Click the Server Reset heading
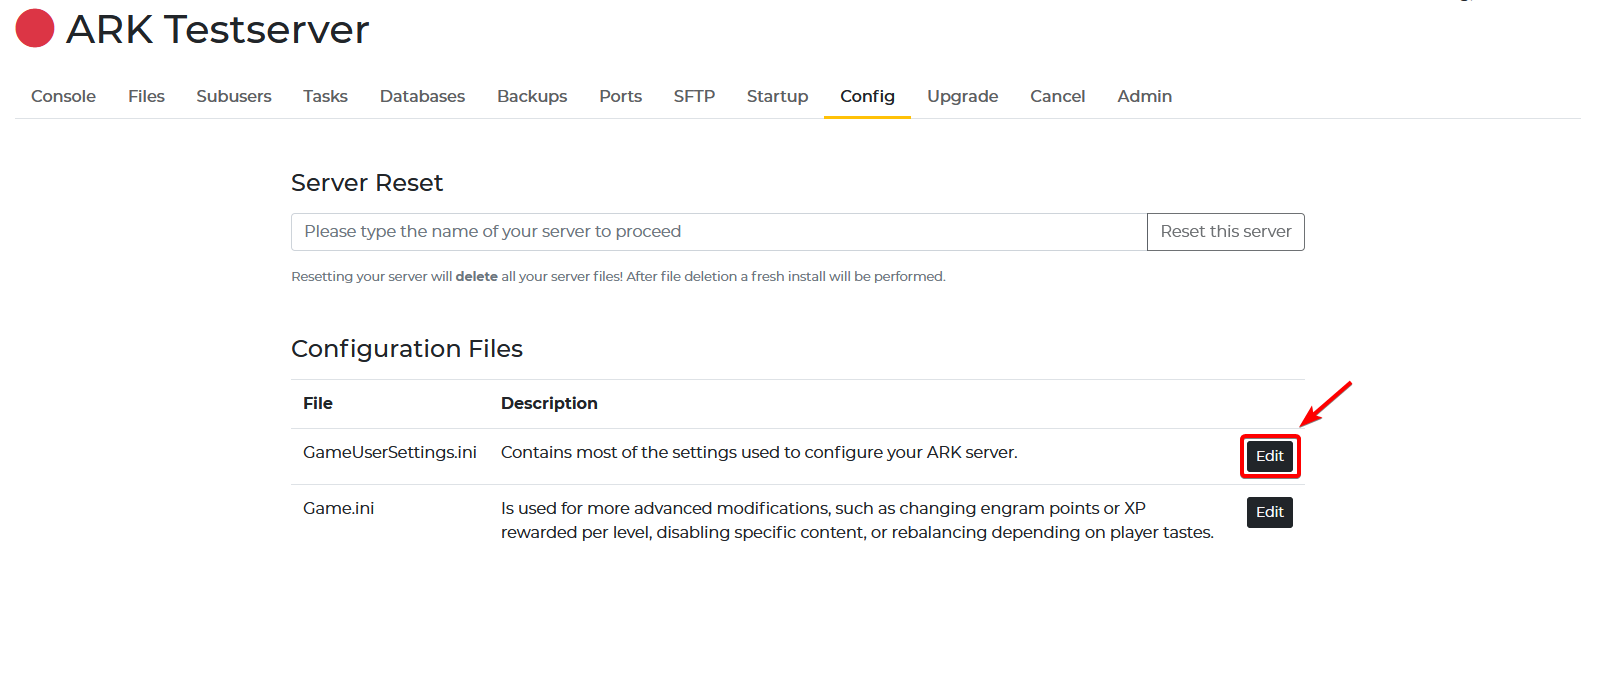 (x=367, y=183)
